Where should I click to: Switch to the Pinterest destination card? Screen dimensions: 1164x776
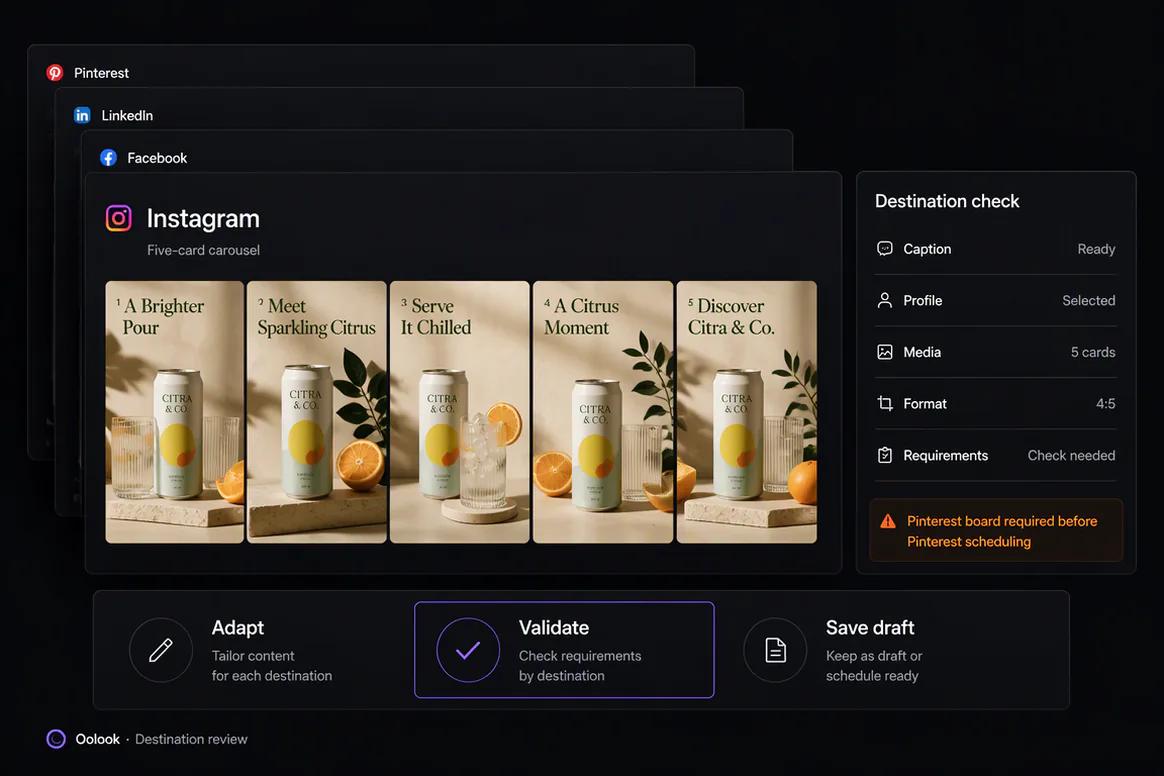361,66
